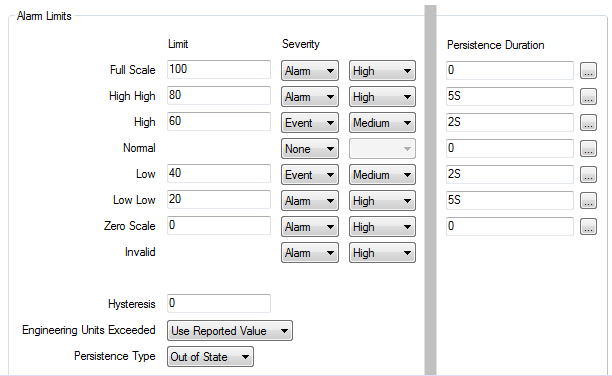Open the High row Event severity dropdown
The width and height of the screenshot is (612, 376).
310,123
